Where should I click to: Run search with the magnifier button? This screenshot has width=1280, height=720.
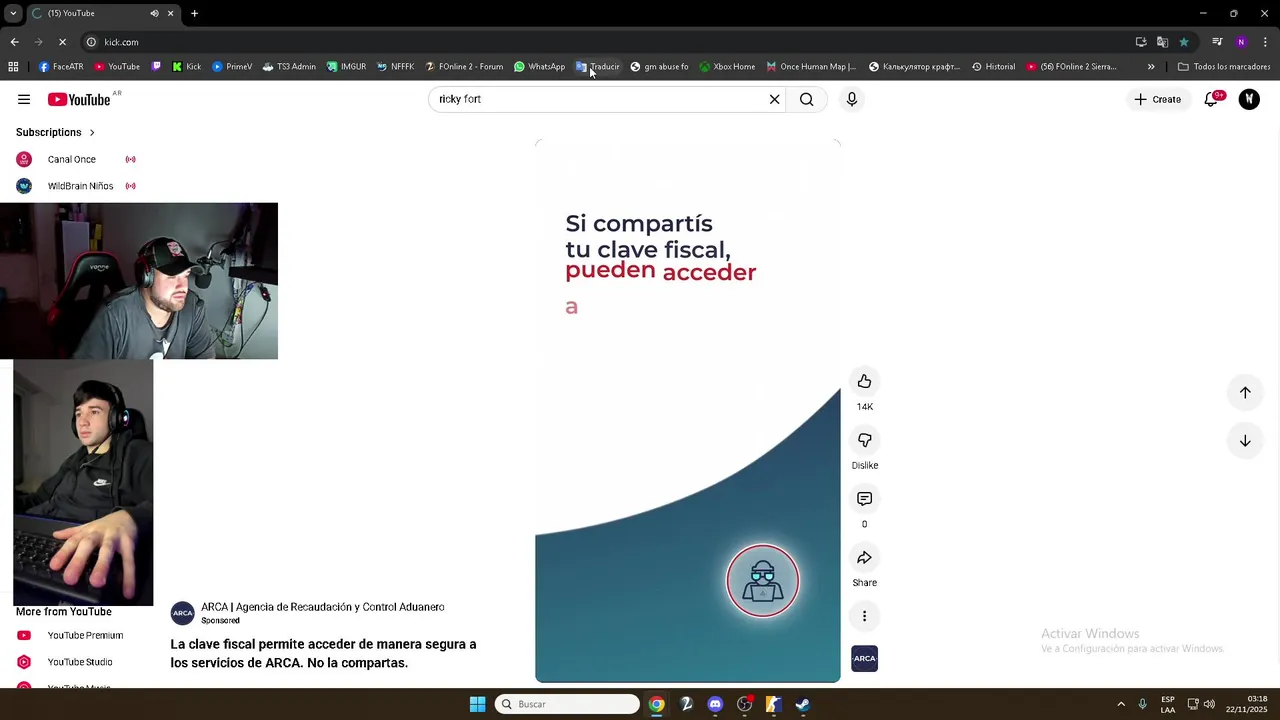pyautogui.click(x=807, y=99)
